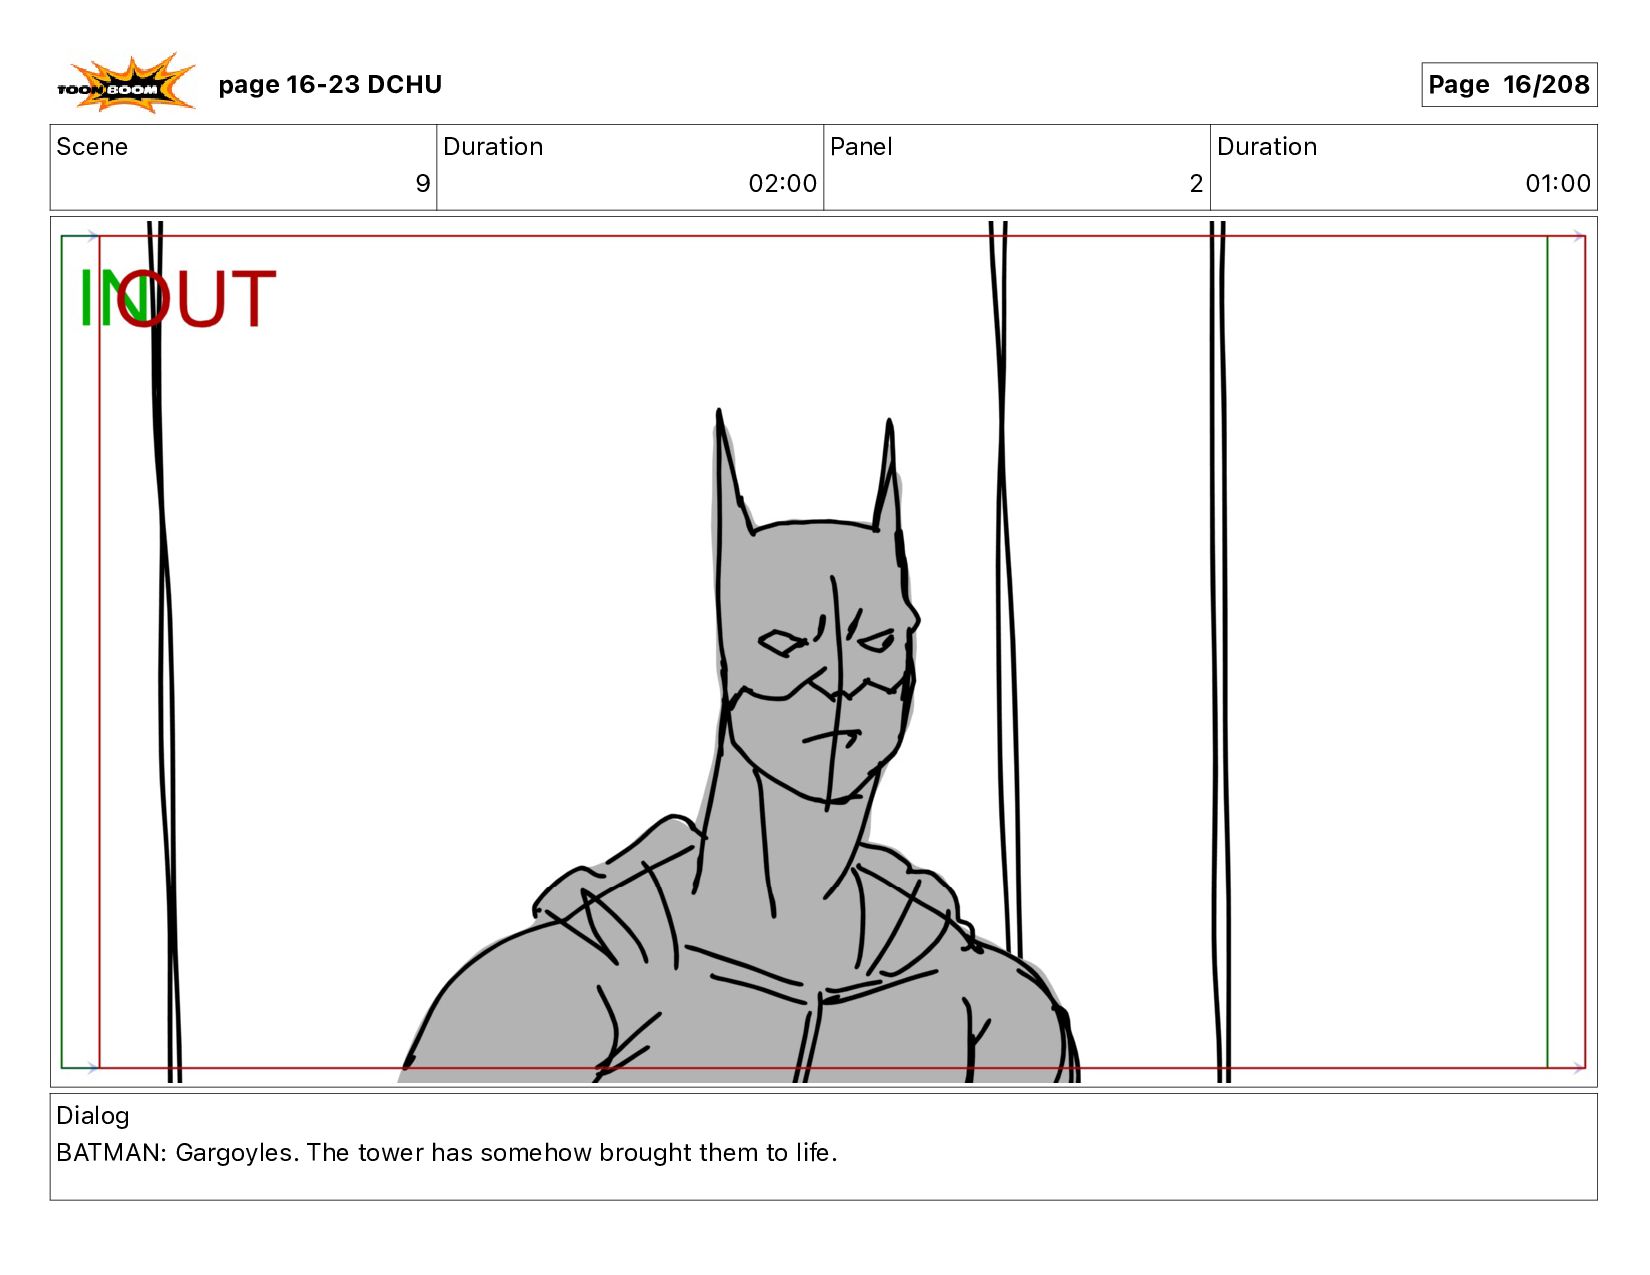The image size is (1650, 1275).
Task: Select the BATMAN dialog line about Gargoyles
Action: (446, 1153)
